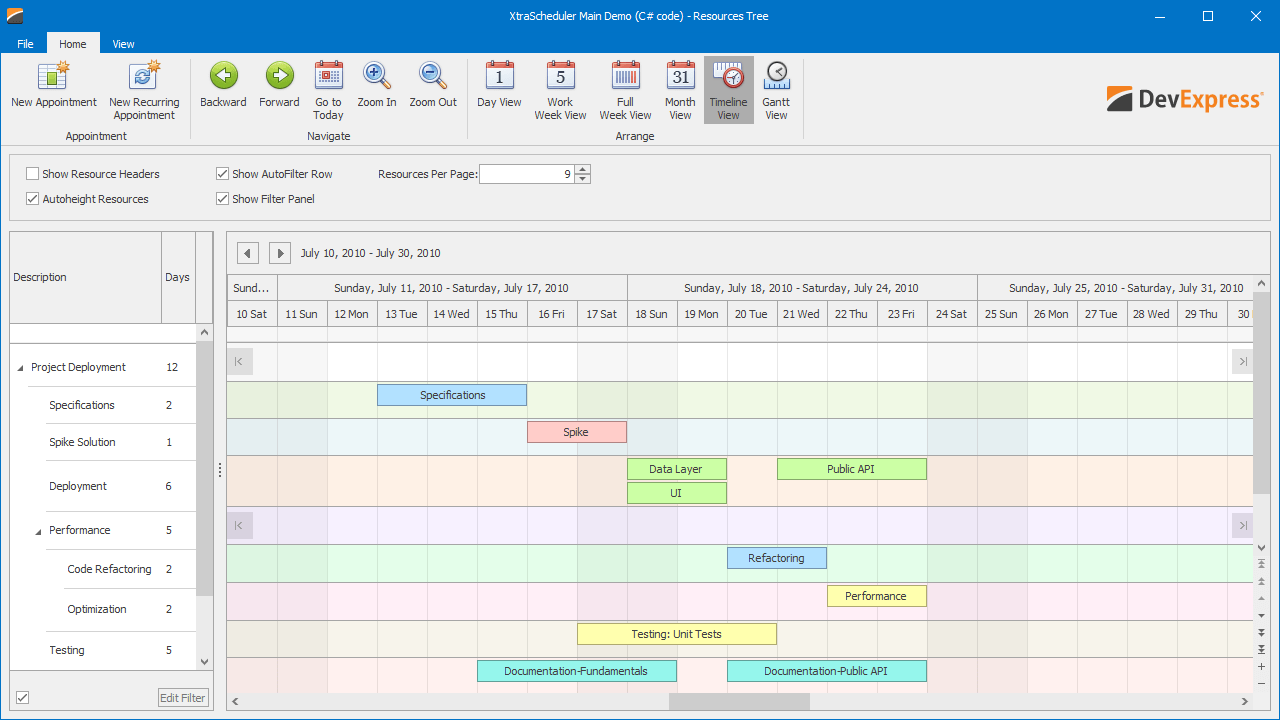Switch to Gantt View
The image size is (1280, 720).
point(776,78)
